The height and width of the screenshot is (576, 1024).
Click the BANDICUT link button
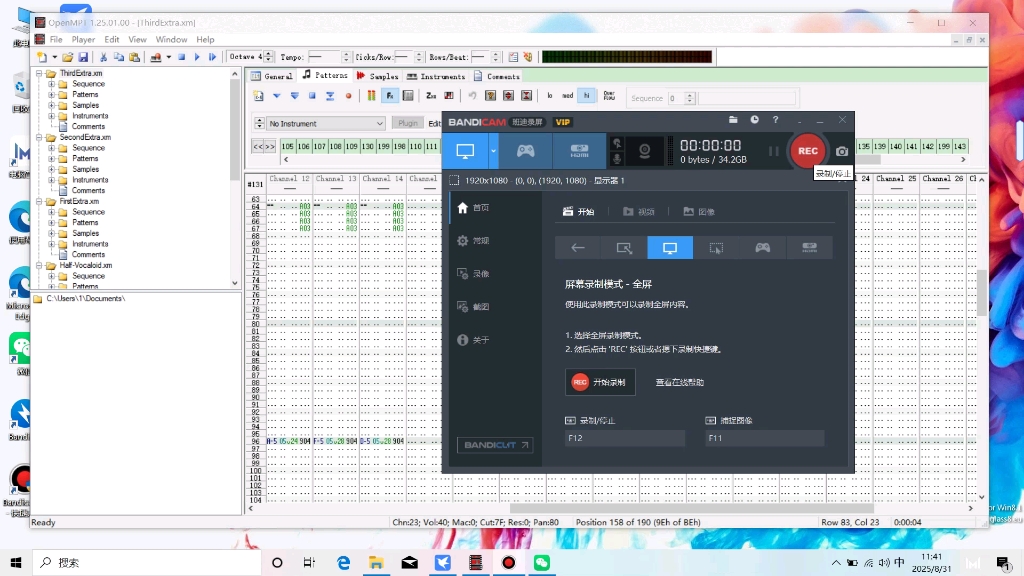[495, 445]
